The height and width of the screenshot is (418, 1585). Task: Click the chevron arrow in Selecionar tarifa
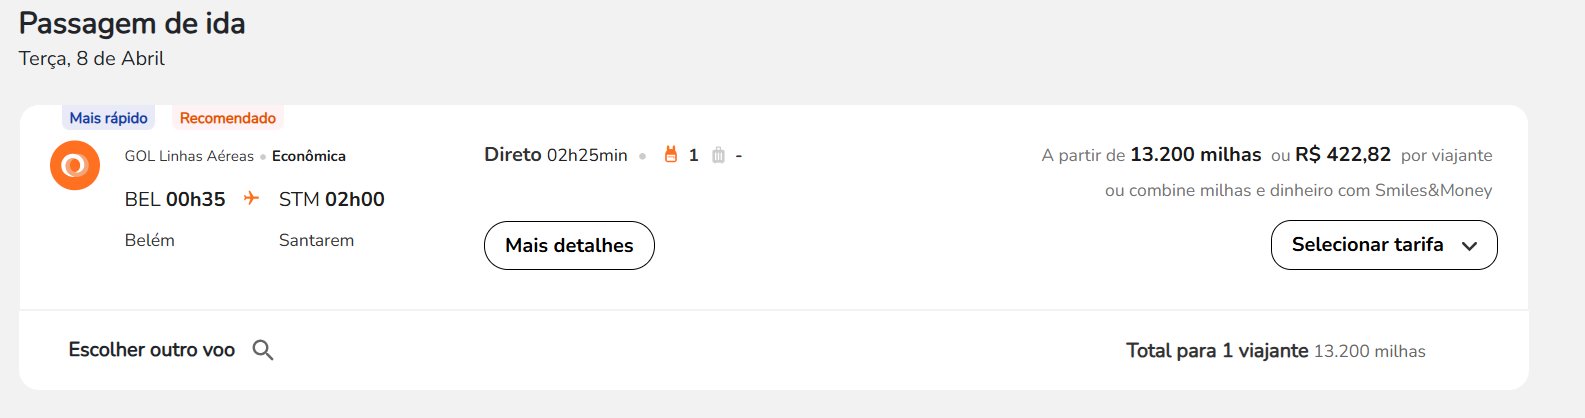point(1469,246)
